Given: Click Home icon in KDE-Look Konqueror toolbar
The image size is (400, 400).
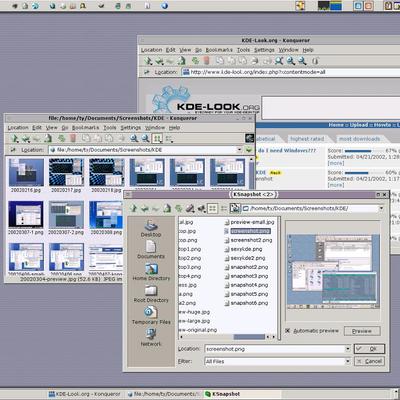Looking at the screenshot, I should click(x=182, y=61).
